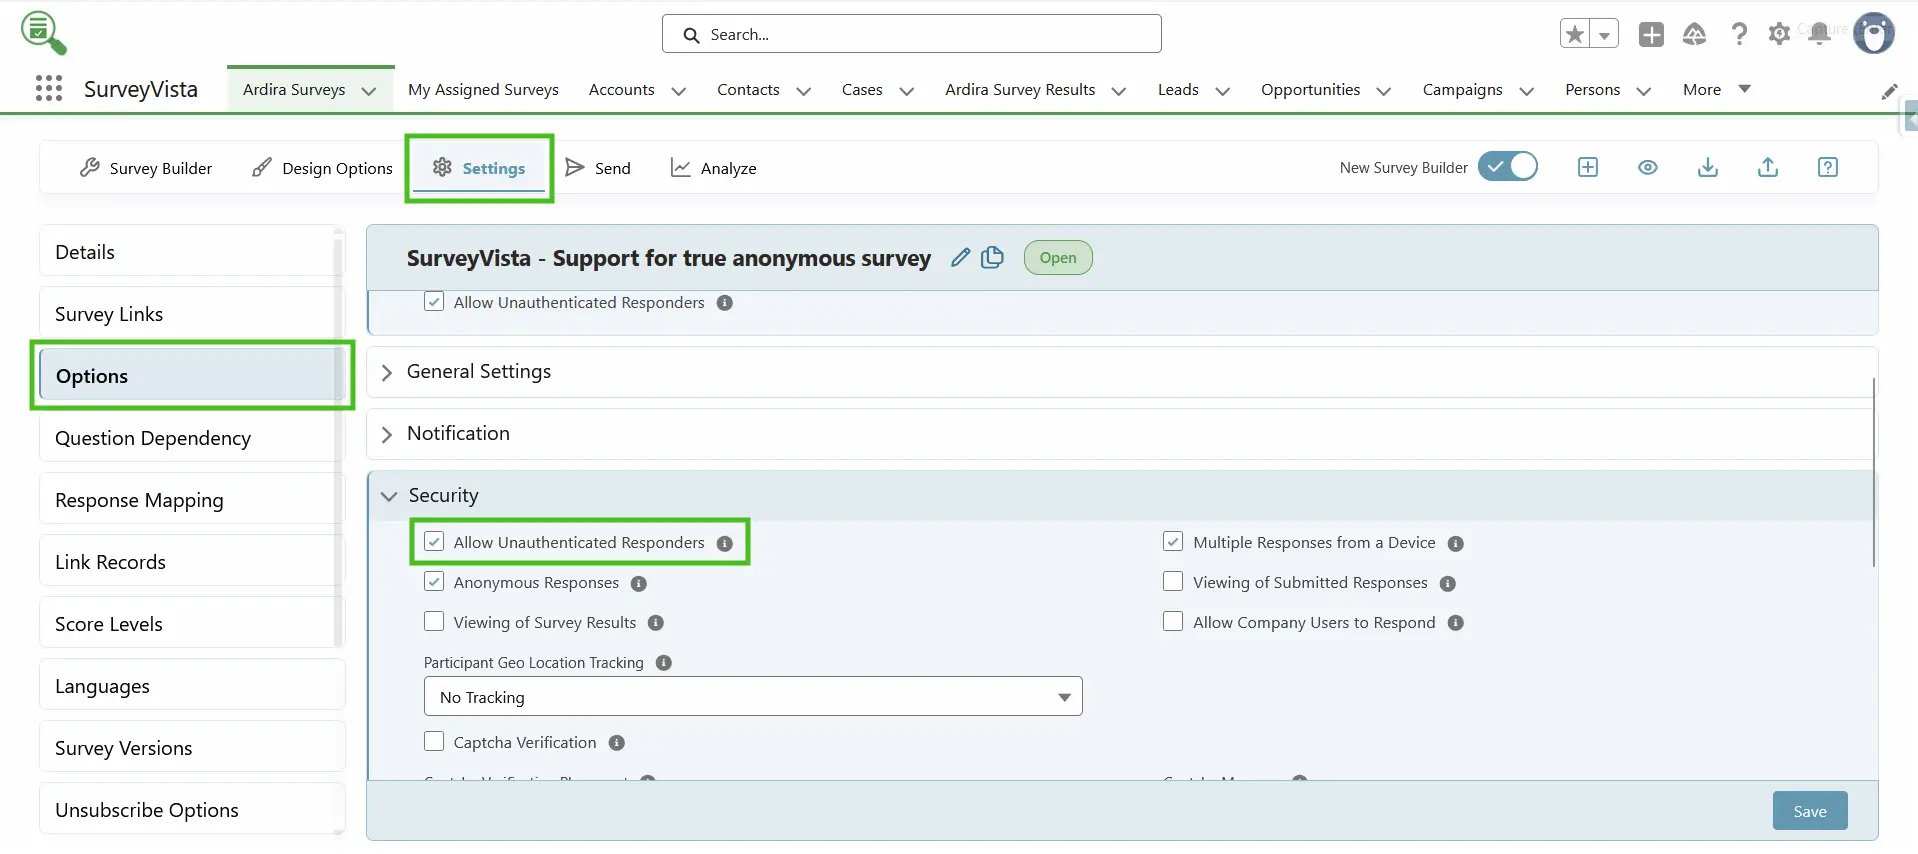This screenshot has height=854, width=1918.
Task: Enable Allow Company Users to Respond
Action: 1173,622
